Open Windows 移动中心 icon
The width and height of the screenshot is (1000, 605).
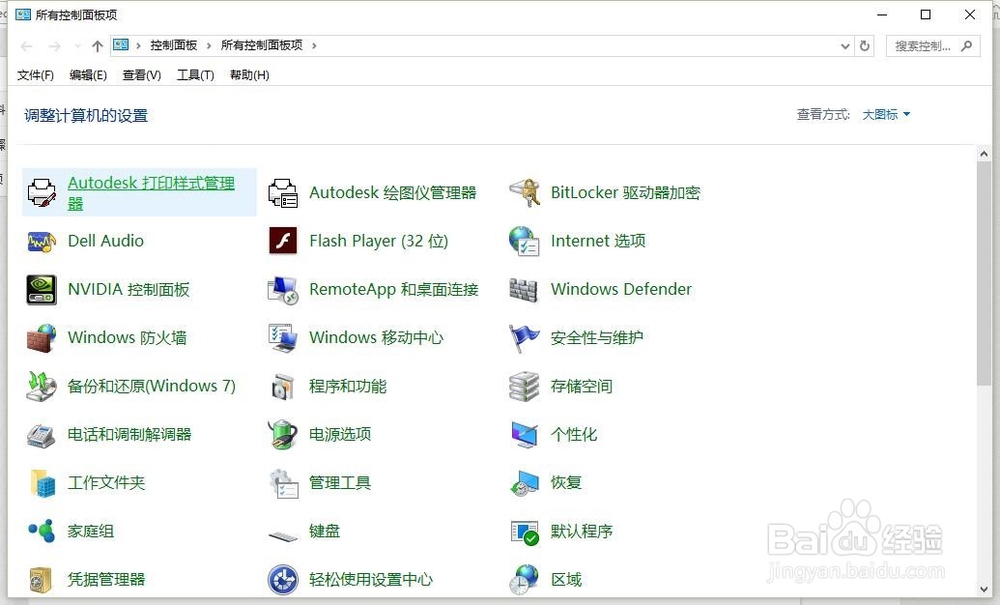click(x=283, y=338)
